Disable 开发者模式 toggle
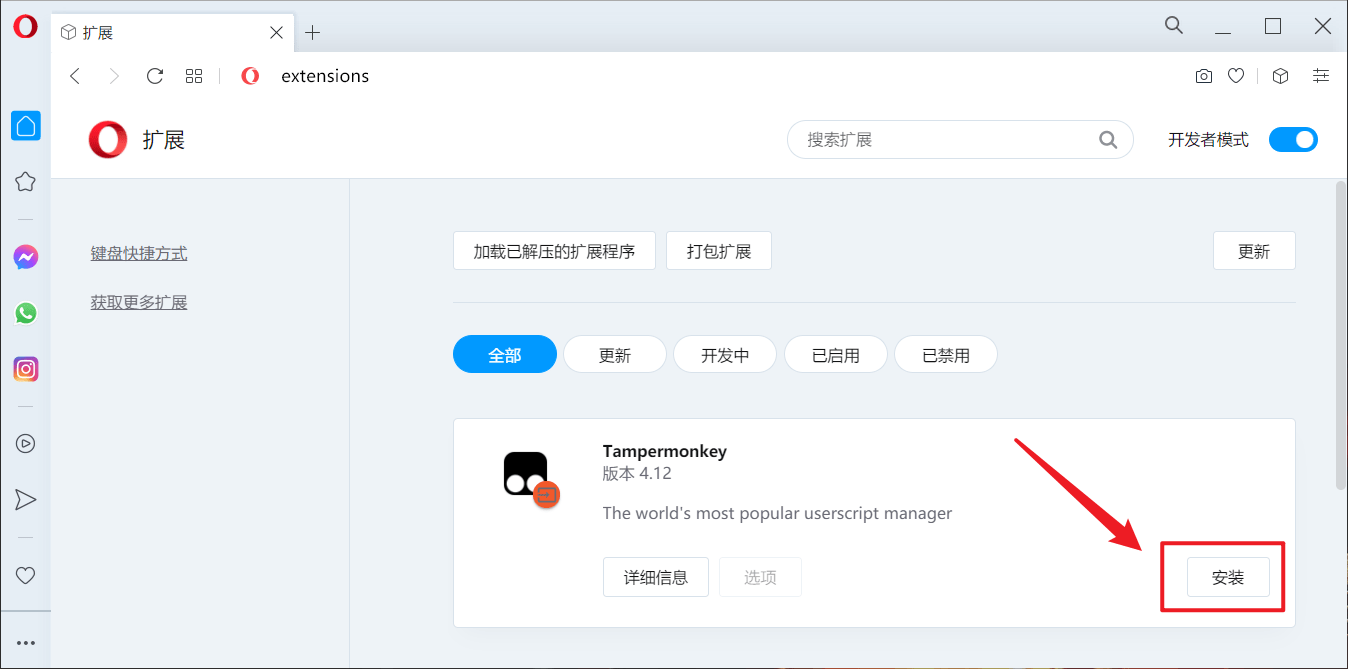The image size is (1348, 669). click(1293, 139)
